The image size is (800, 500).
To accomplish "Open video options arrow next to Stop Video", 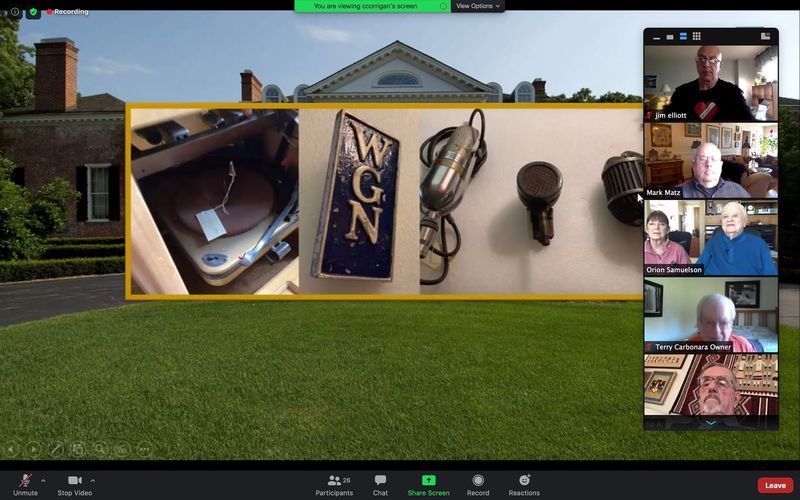I will (x=92, y=480).
